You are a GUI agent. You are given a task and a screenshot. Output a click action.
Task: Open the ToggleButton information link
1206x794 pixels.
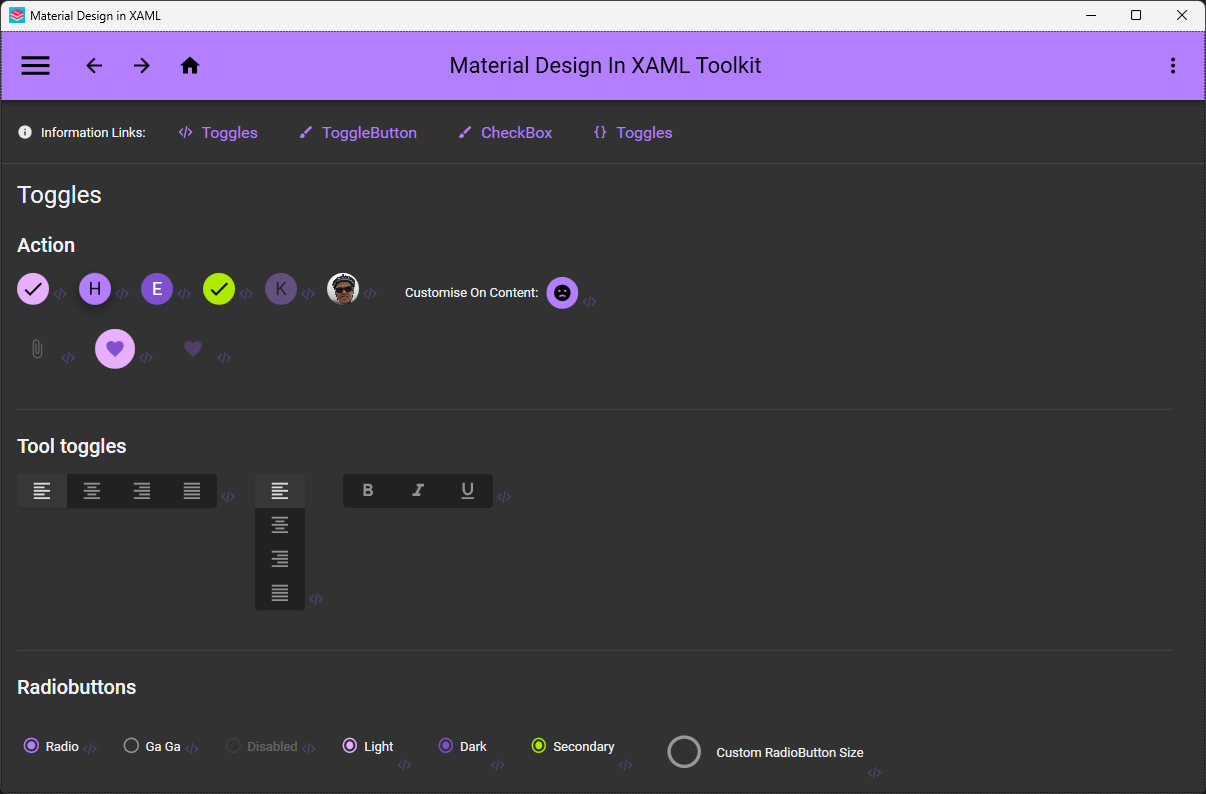click(x=358, y=132)
